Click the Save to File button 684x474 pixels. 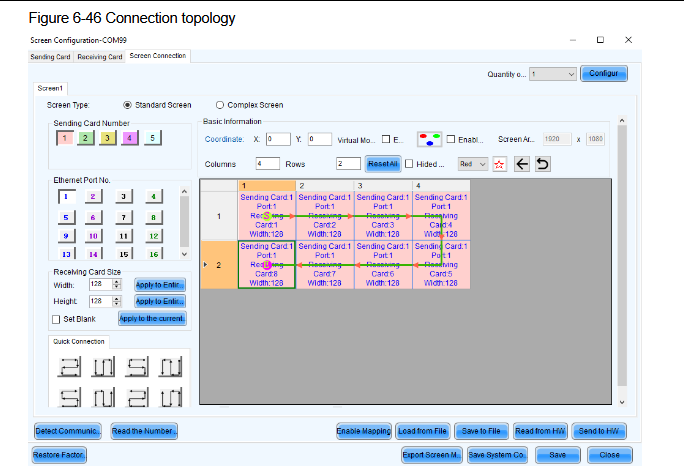tap(481, 431)
